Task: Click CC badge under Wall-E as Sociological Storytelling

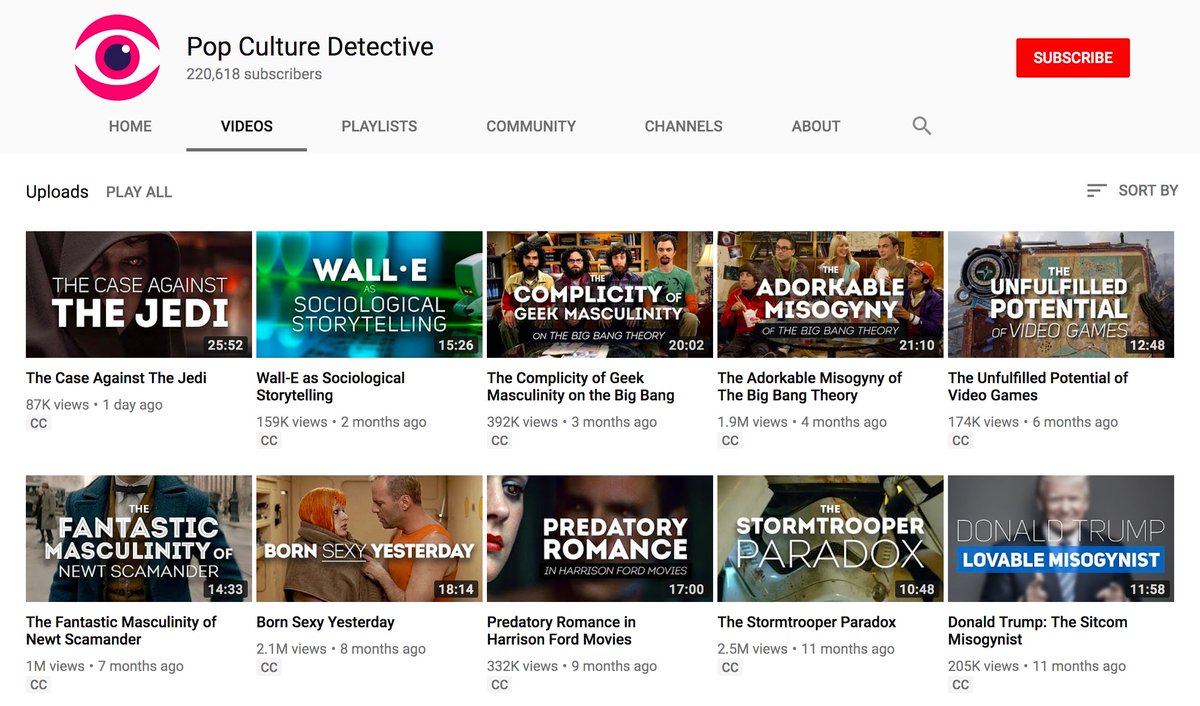Action: 269,440
